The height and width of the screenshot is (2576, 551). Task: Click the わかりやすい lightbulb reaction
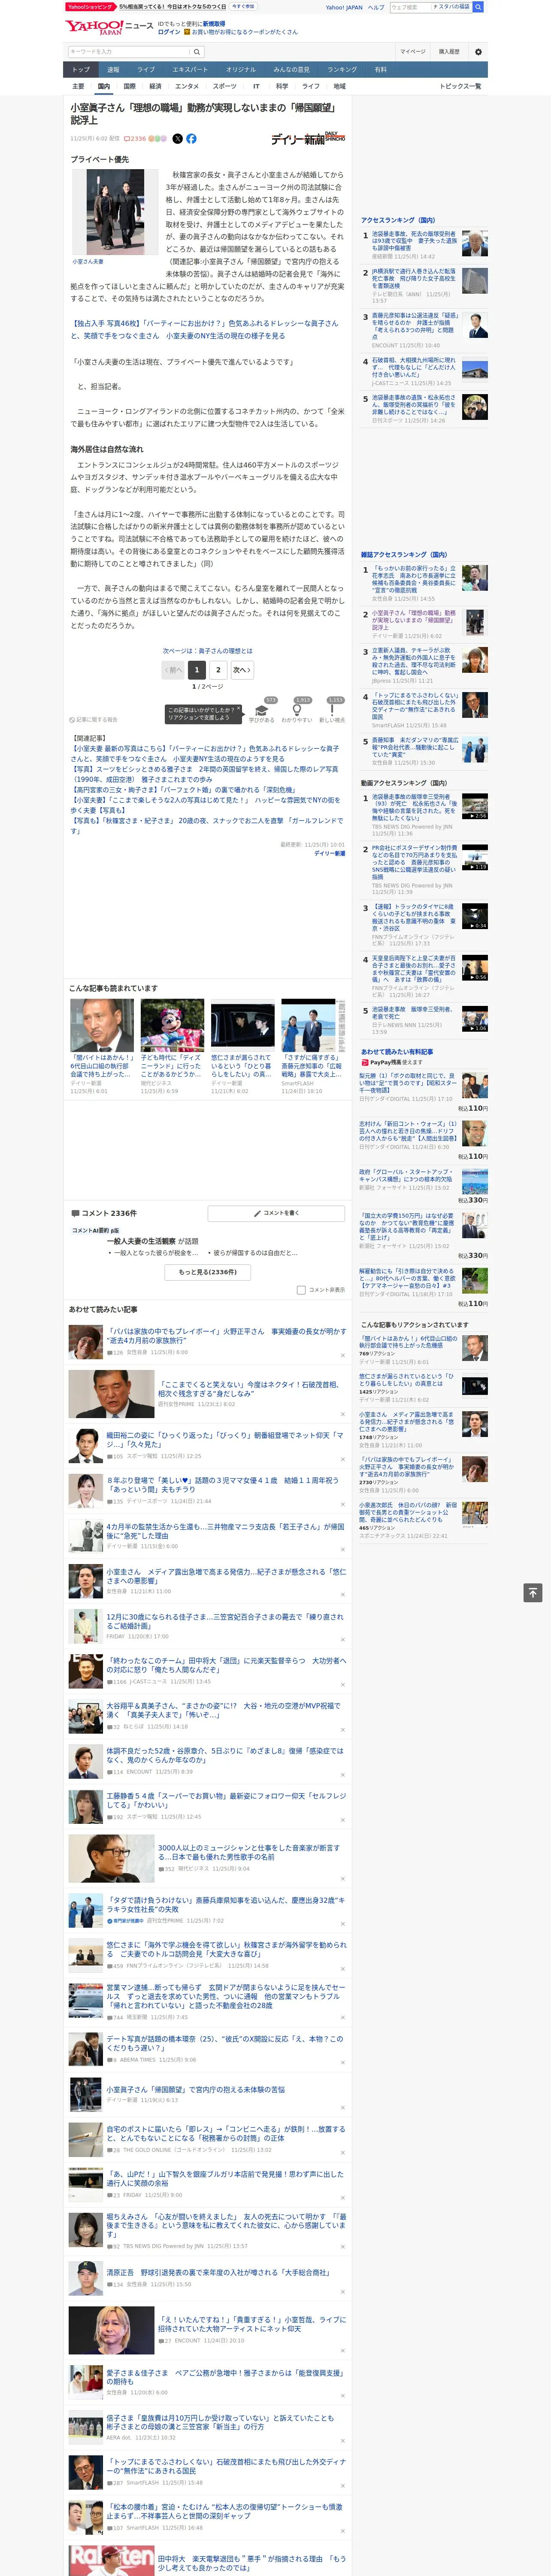pos(297,711)
